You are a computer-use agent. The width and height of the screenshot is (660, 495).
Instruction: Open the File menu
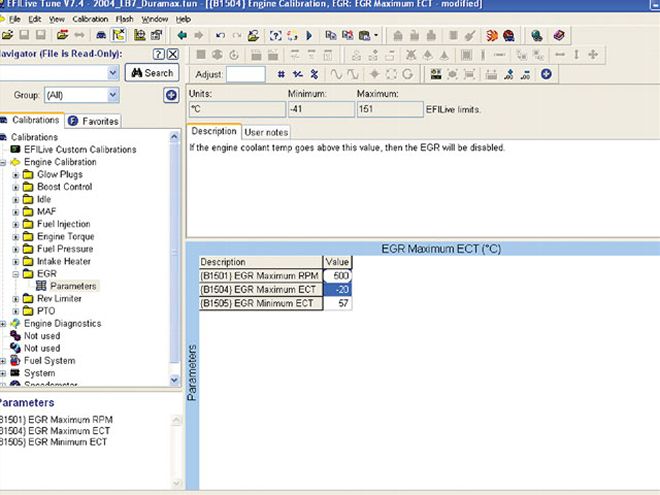pos(14,19)
